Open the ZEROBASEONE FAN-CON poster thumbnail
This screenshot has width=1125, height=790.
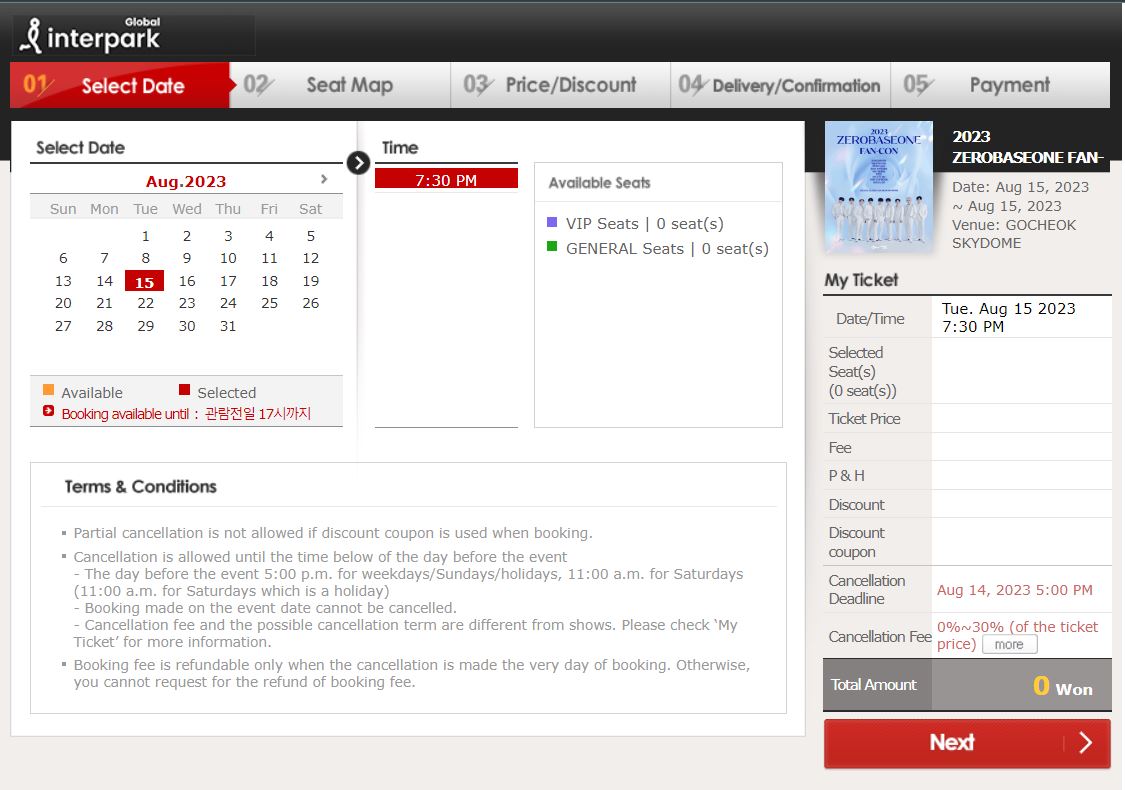point(879,187)
